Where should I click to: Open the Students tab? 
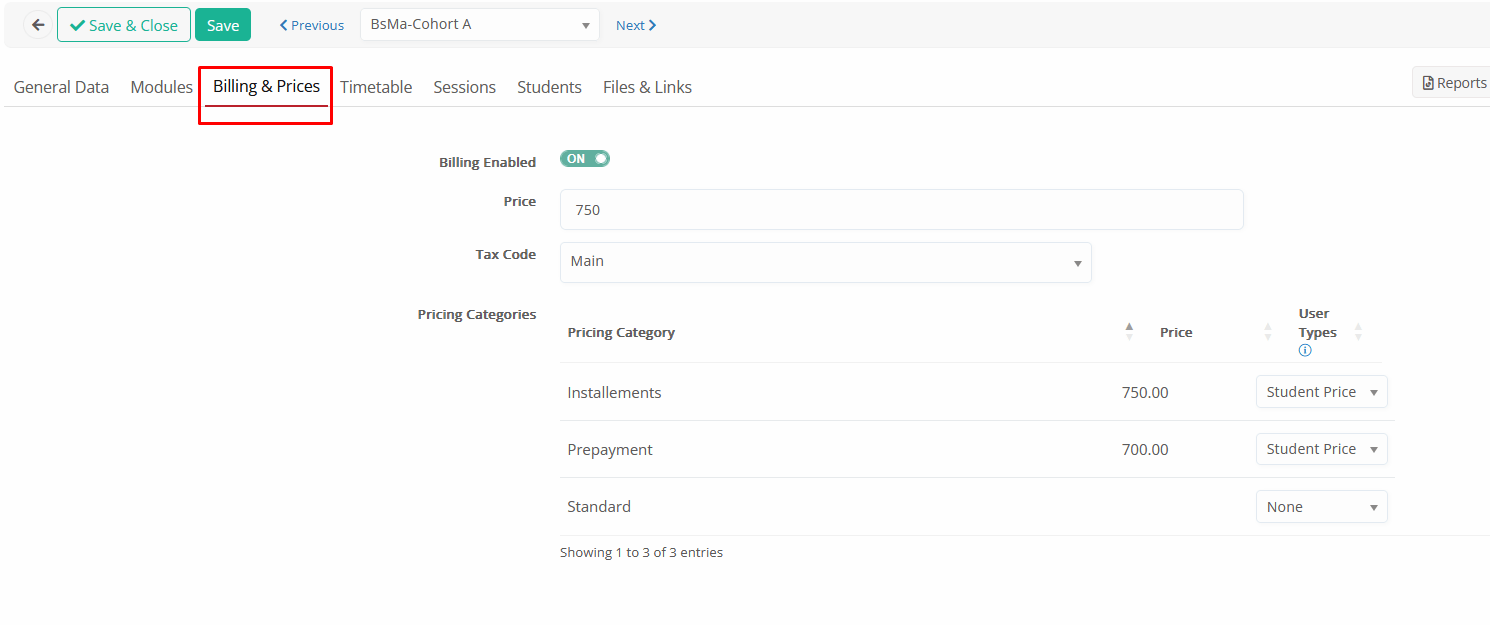tap(549, 87)
